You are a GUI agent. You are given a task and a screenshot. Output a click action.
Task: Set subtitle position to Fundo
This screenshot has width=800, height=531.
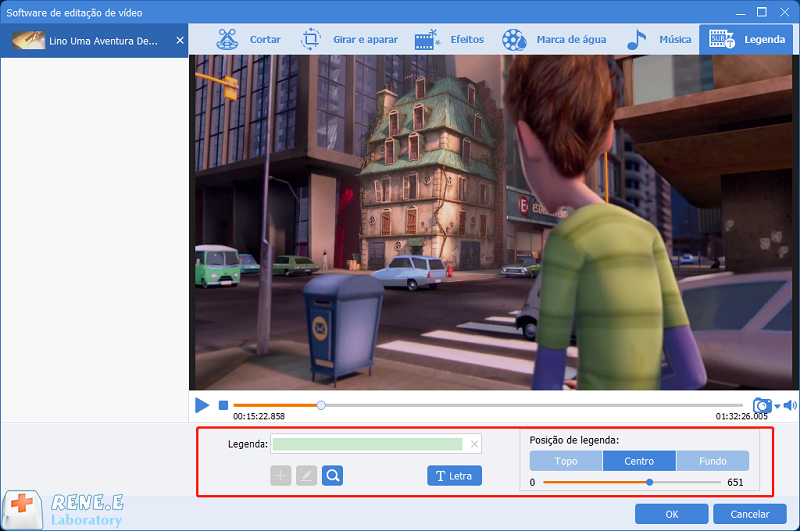point(713,461)
